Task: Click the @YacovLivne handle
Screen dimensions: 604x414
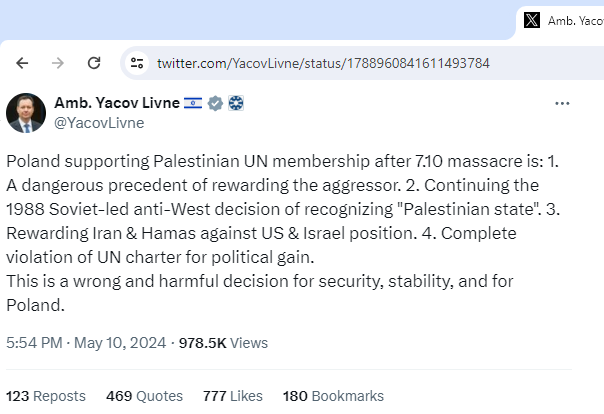Action: (99, 123)
